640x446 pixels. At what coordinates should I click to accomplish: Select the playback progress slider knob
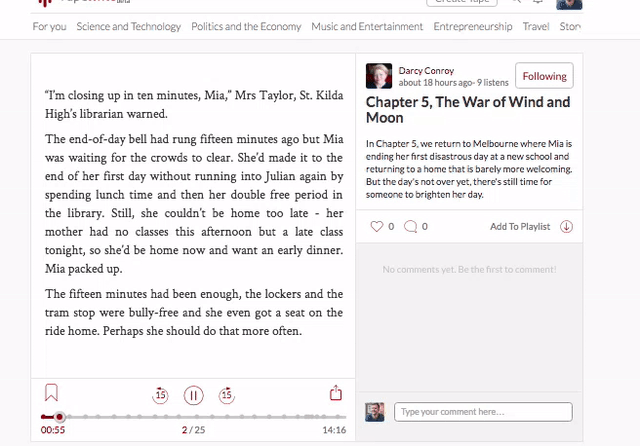pyautogui.click(x=60, y=417)
